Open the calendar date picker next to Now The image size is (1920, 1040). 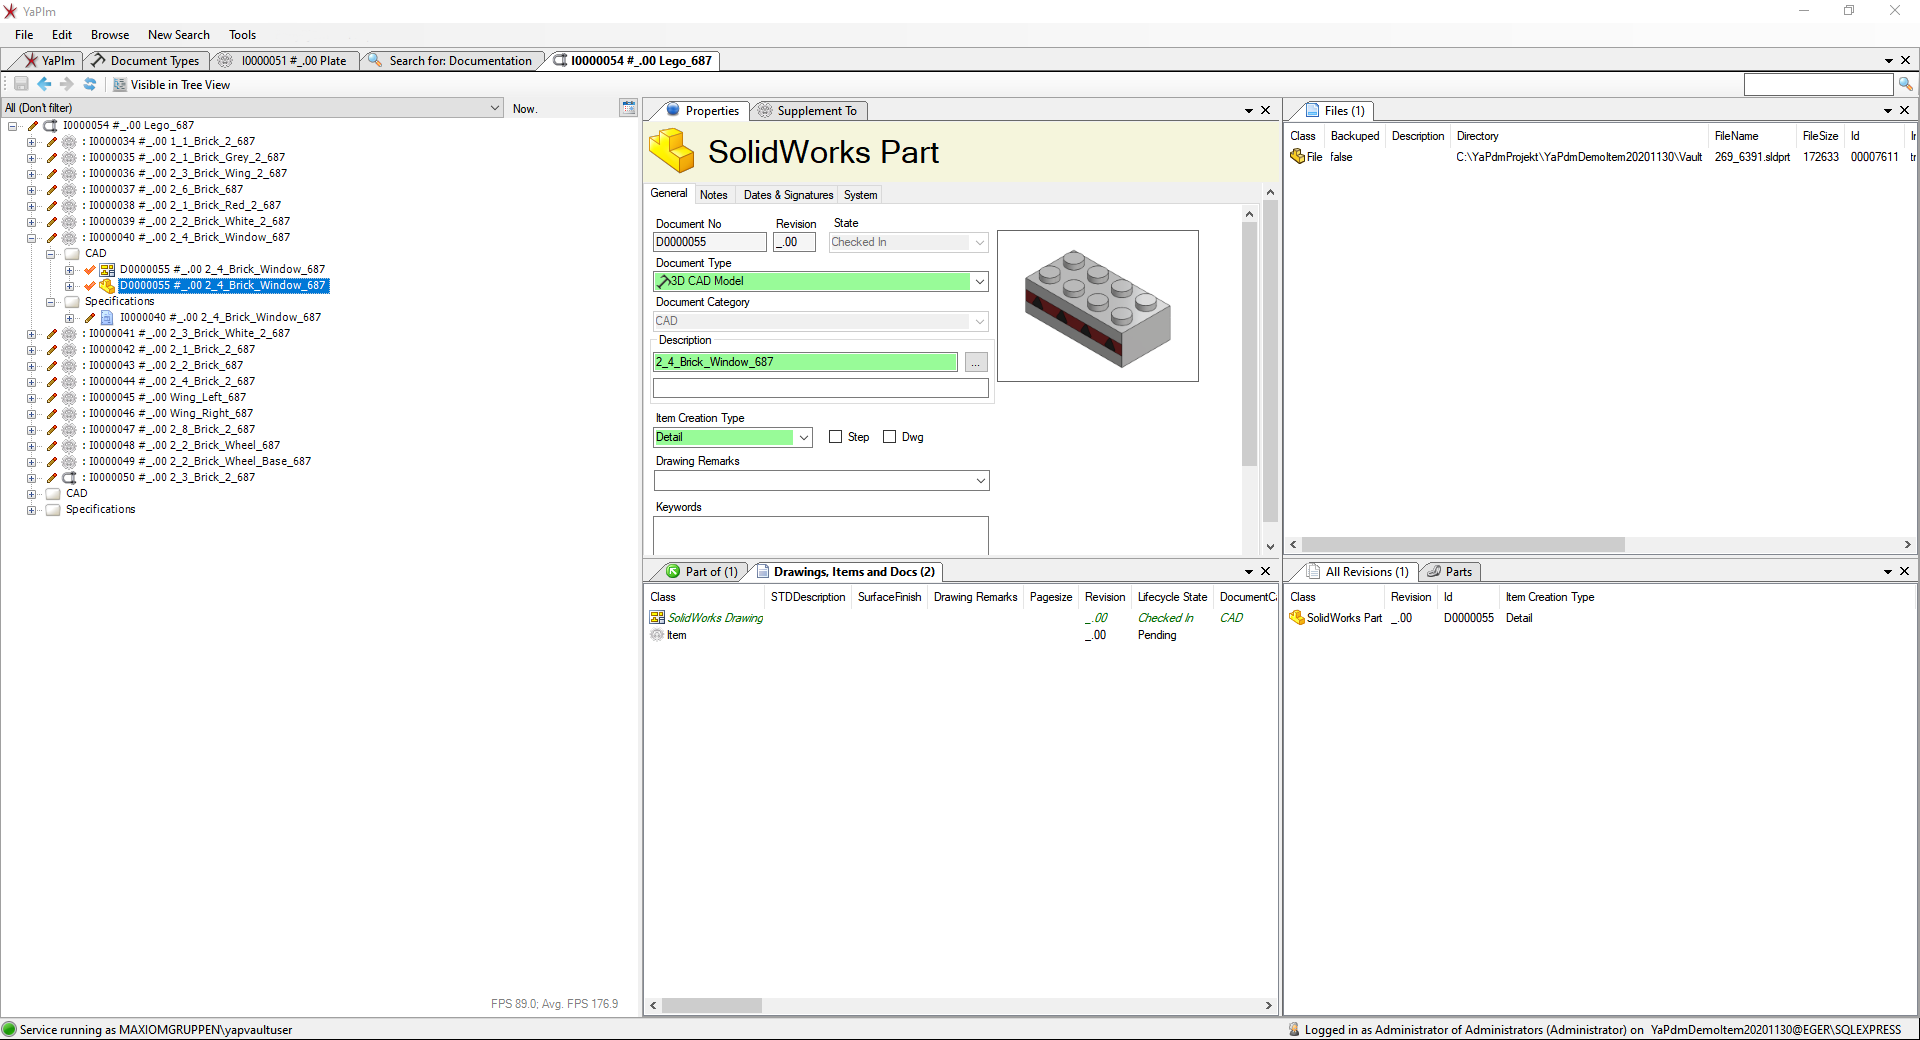628,108
